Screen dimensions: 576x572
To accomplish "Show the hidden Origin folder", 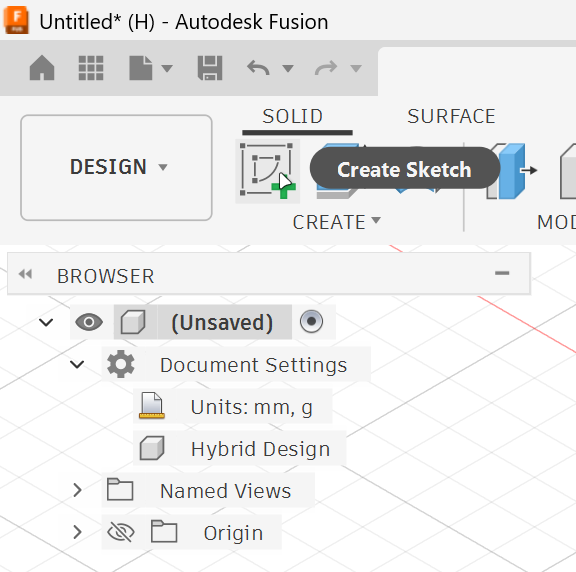I will (x=120, y=532).
